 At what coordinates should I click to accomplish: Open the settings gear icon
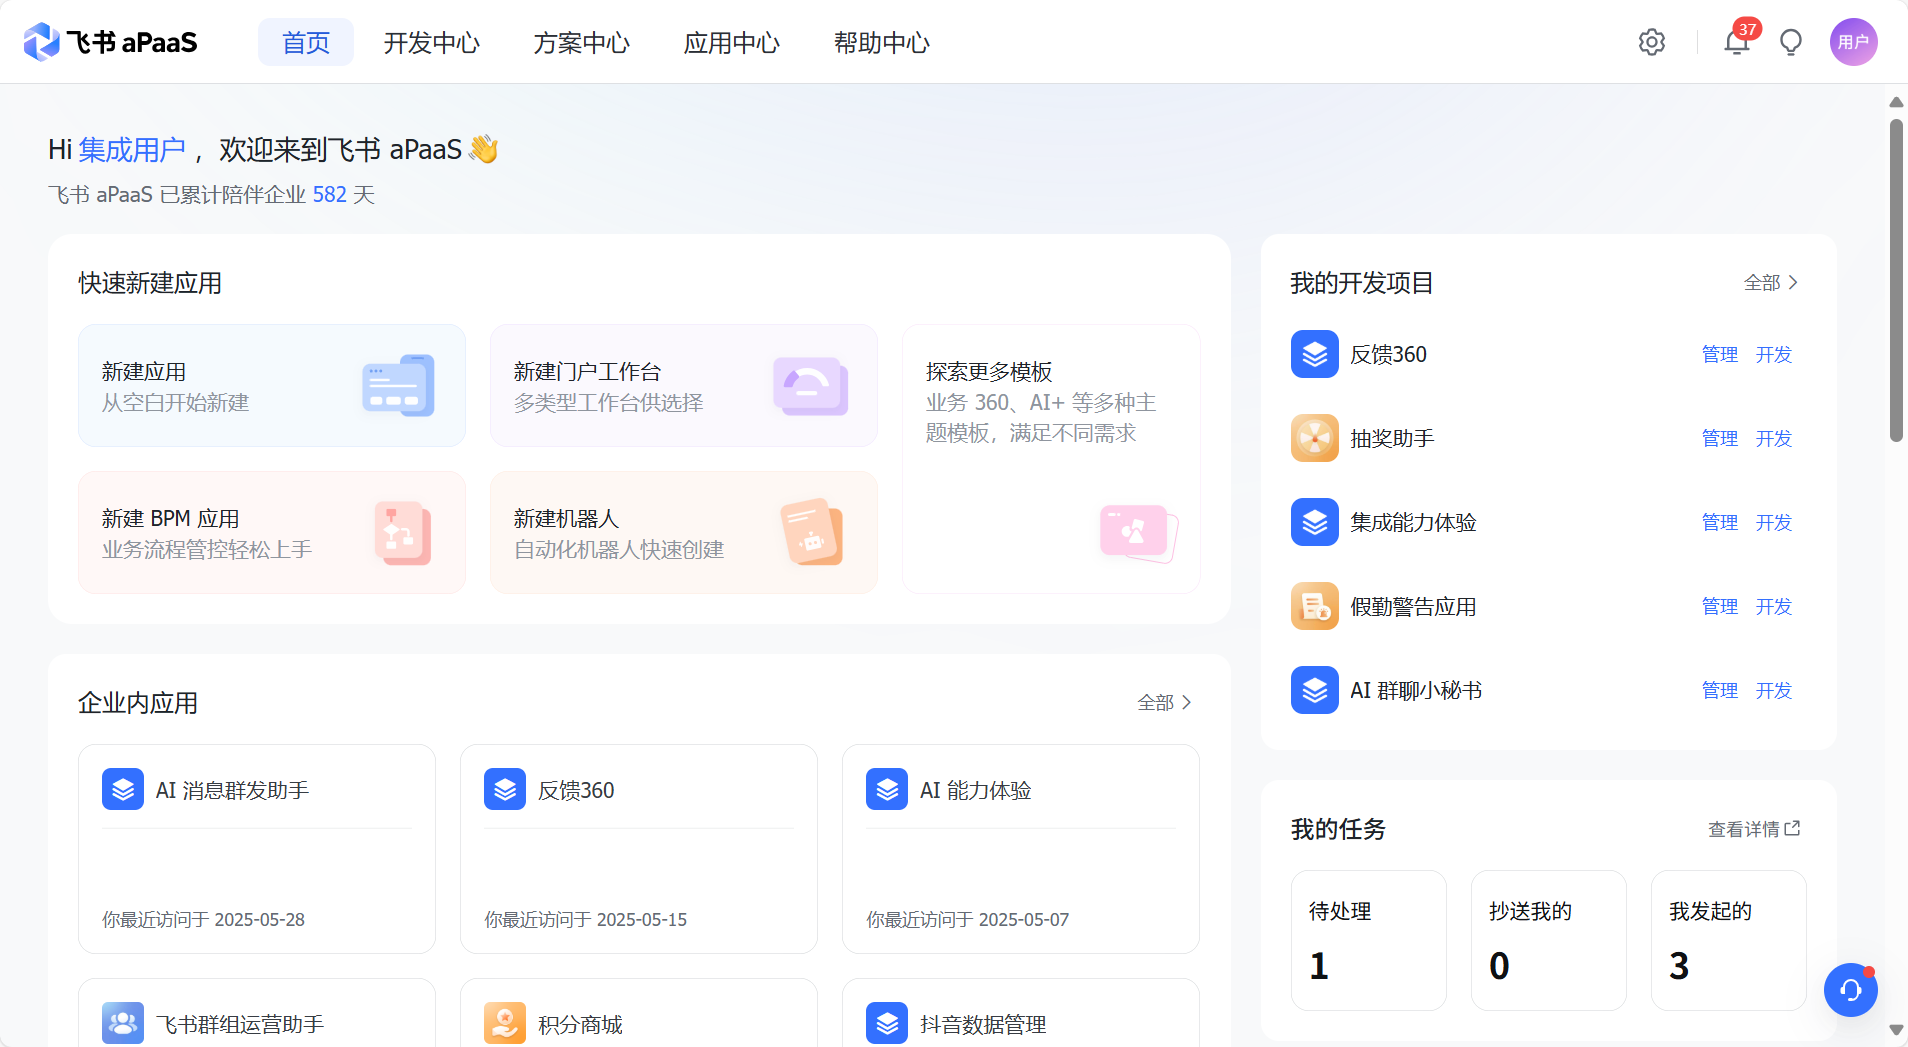(1651, 42)
